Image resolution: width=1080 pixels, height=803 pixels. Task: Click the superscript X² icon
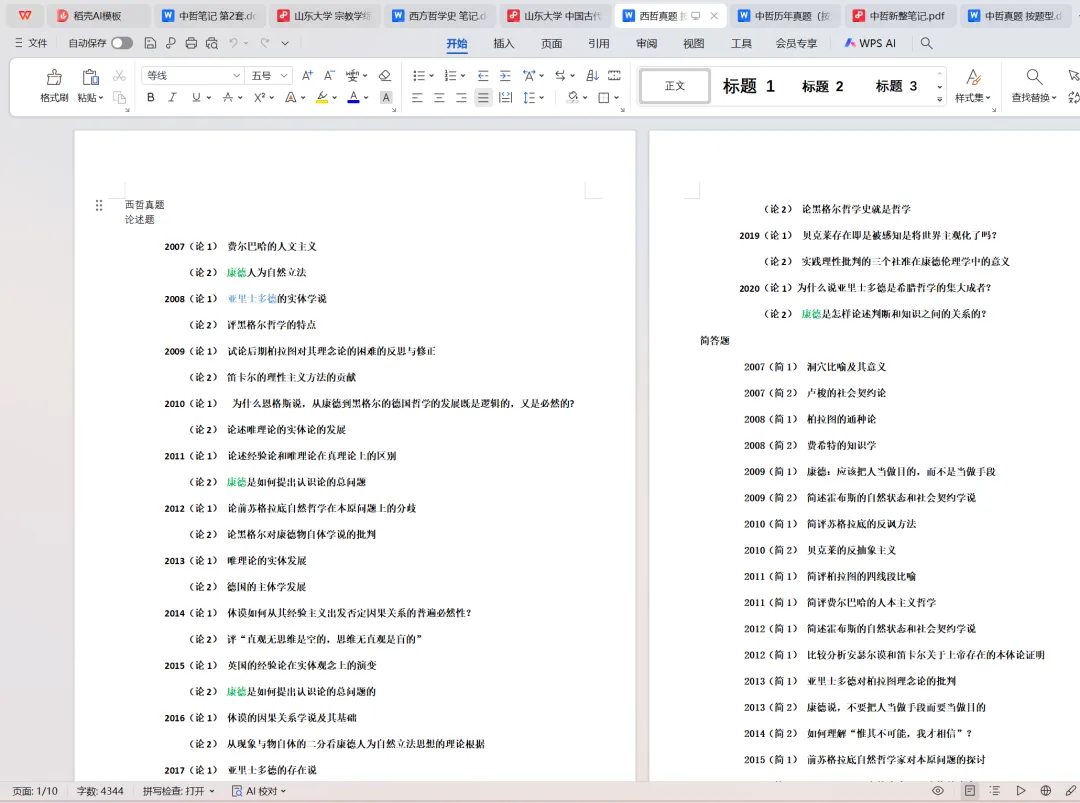click(258, 97)
